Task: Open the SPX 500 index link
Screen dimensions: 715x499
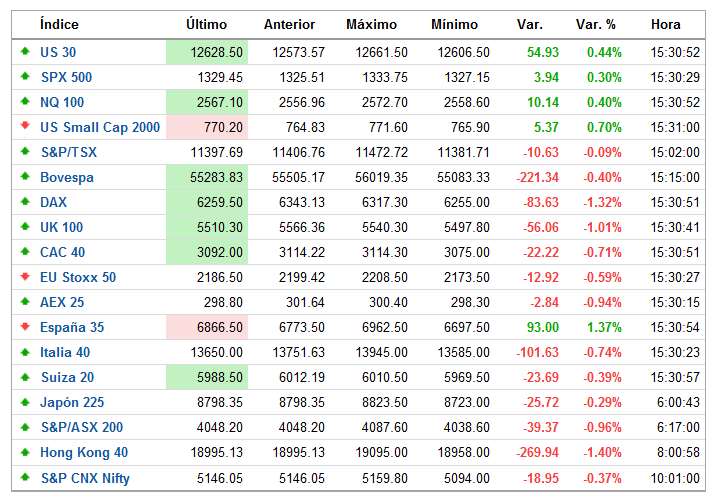Action: coord(66,77)
